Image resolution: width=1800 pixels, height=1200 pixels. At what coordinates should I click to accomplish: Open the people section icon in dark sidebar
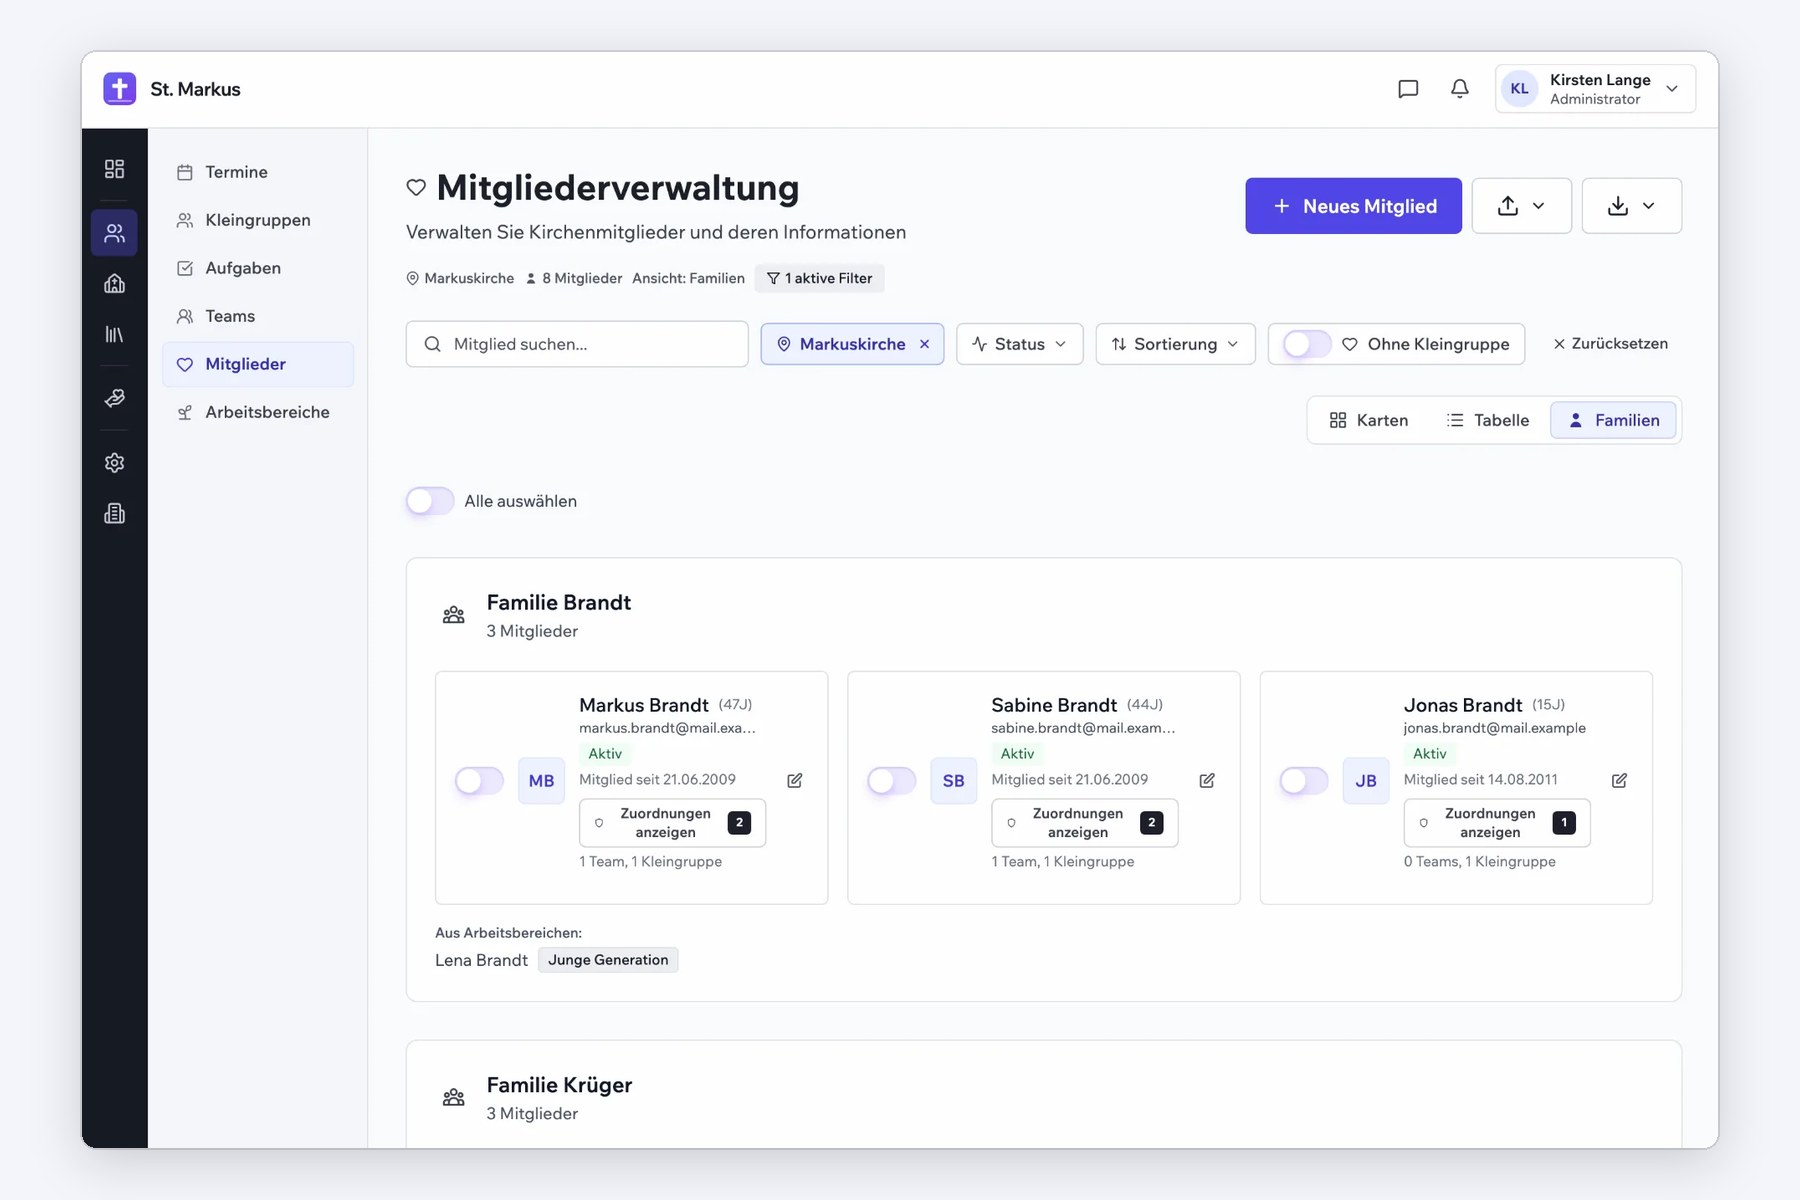pyautogui.click(x=115, y=233)
